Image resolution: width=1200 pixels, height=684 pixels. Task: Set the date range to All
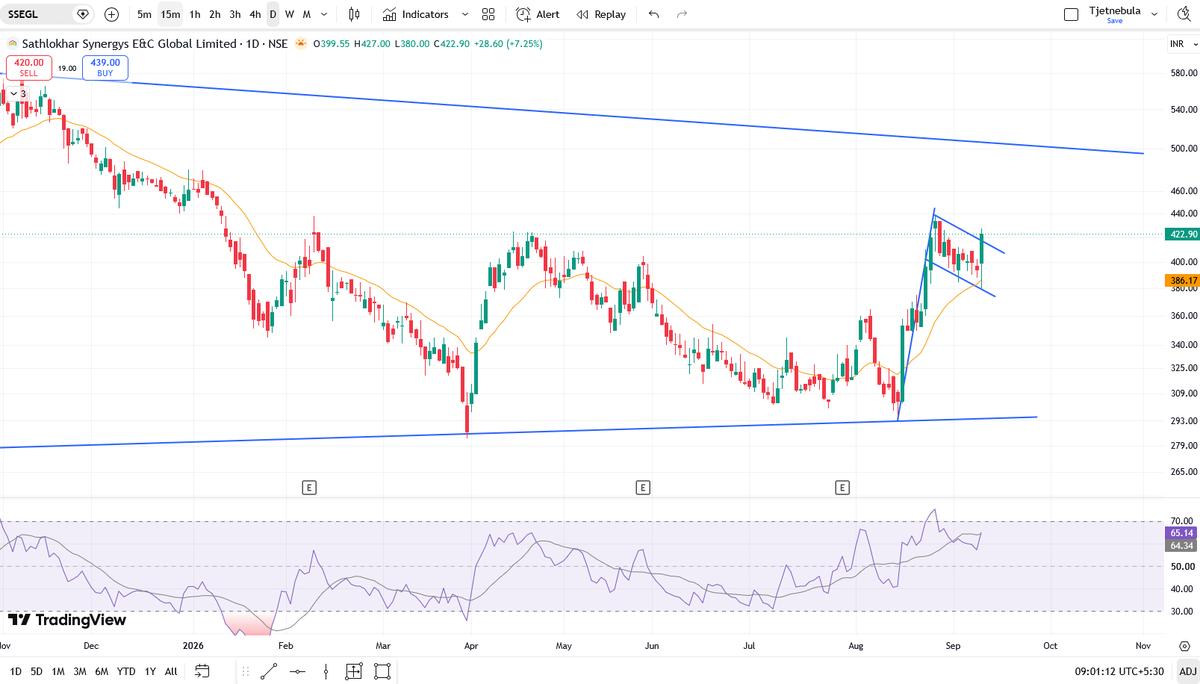pos(171,671)
